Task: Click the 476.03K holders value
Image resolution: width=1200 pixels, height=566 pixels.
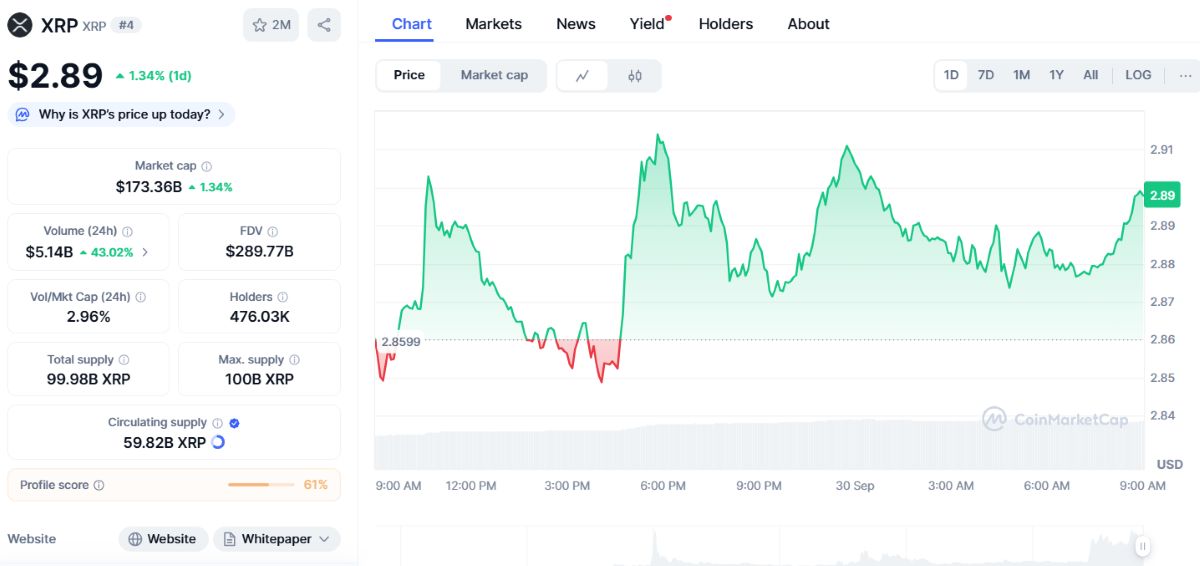Action: tap(260, 317)
